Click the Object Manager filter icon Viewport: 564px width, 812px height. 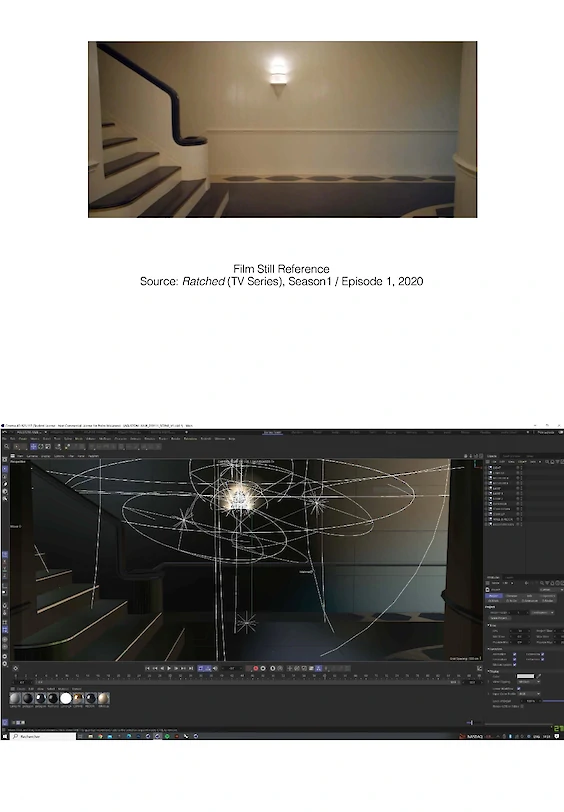click(557, 462)
